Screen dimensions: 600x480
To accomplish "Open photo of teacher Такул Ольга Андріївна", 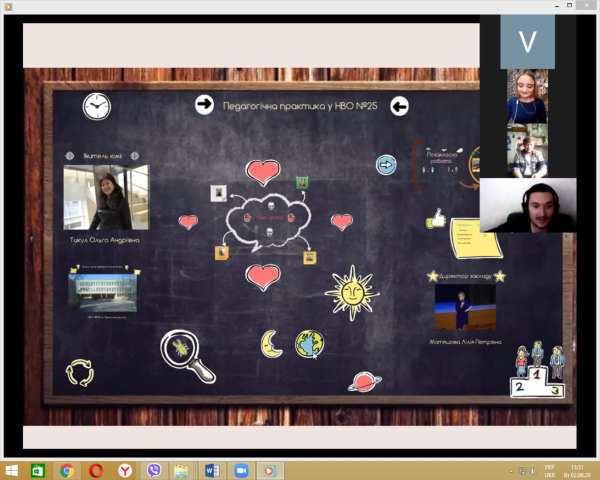I will (x=106, y=197).
